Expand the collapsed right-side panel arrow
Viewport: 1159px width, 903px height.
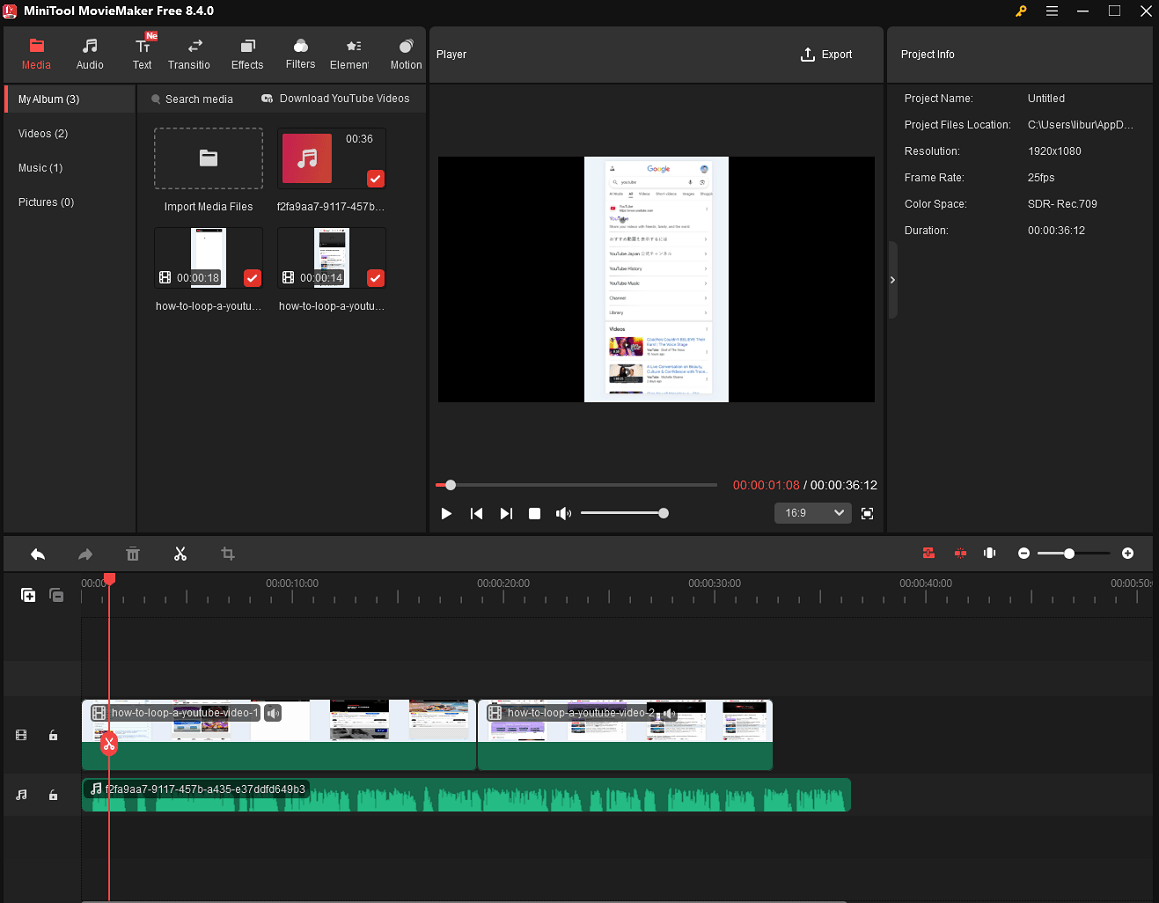coord(892,280)
